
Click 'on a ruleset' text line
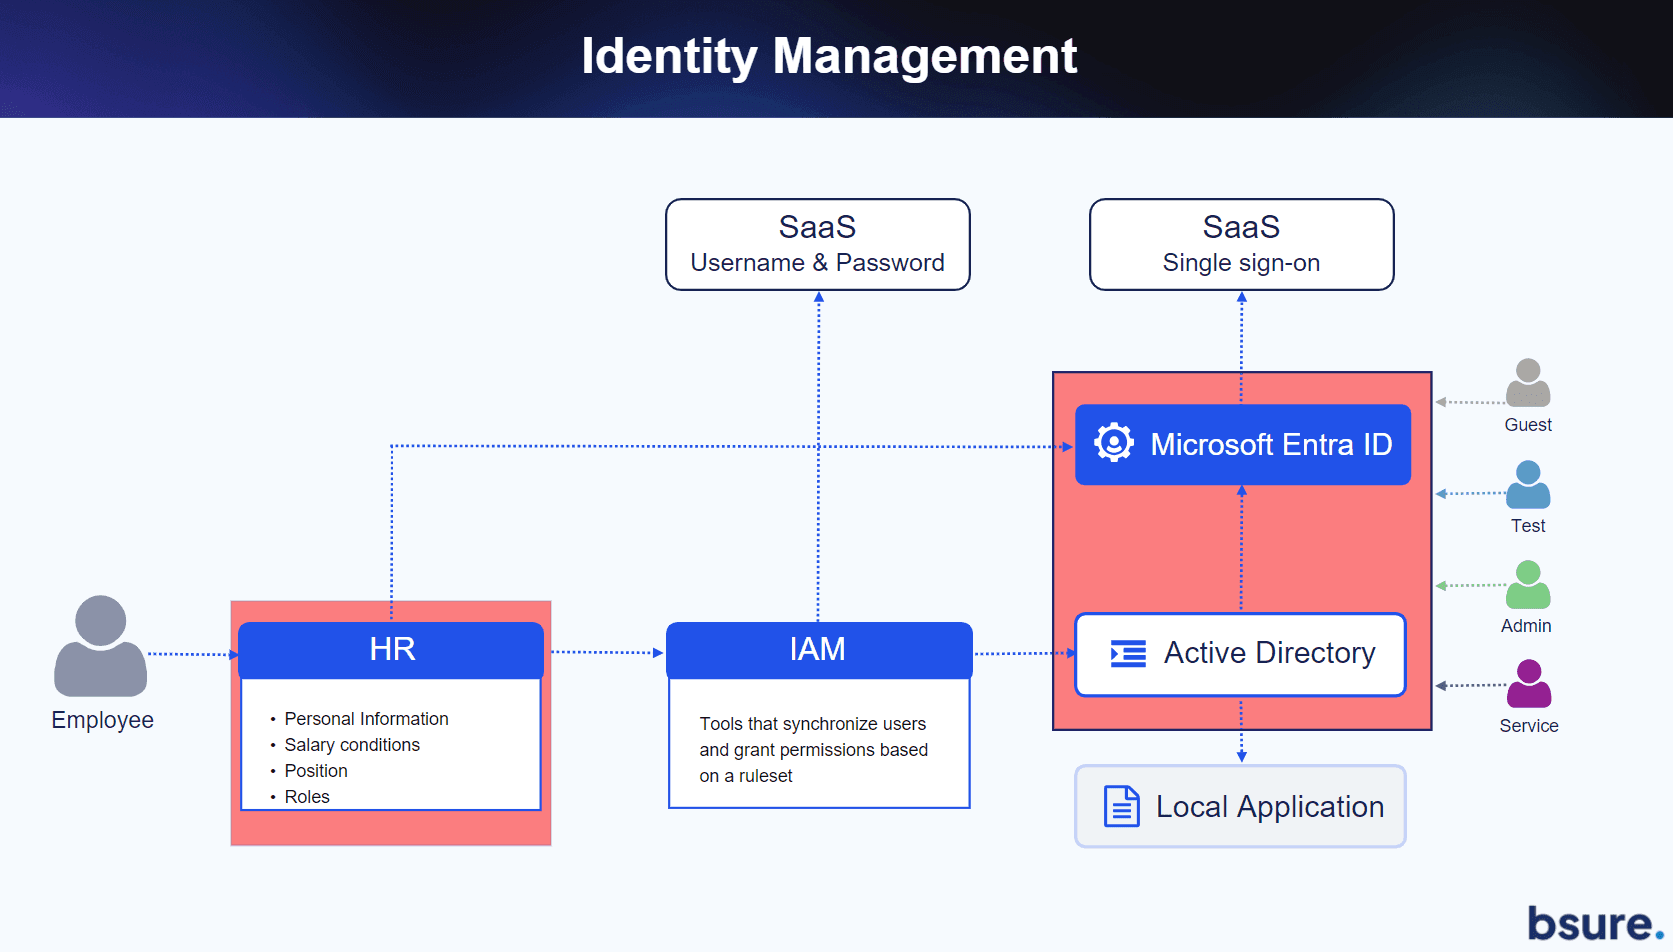pyautogui.click(x=746, y=776)
